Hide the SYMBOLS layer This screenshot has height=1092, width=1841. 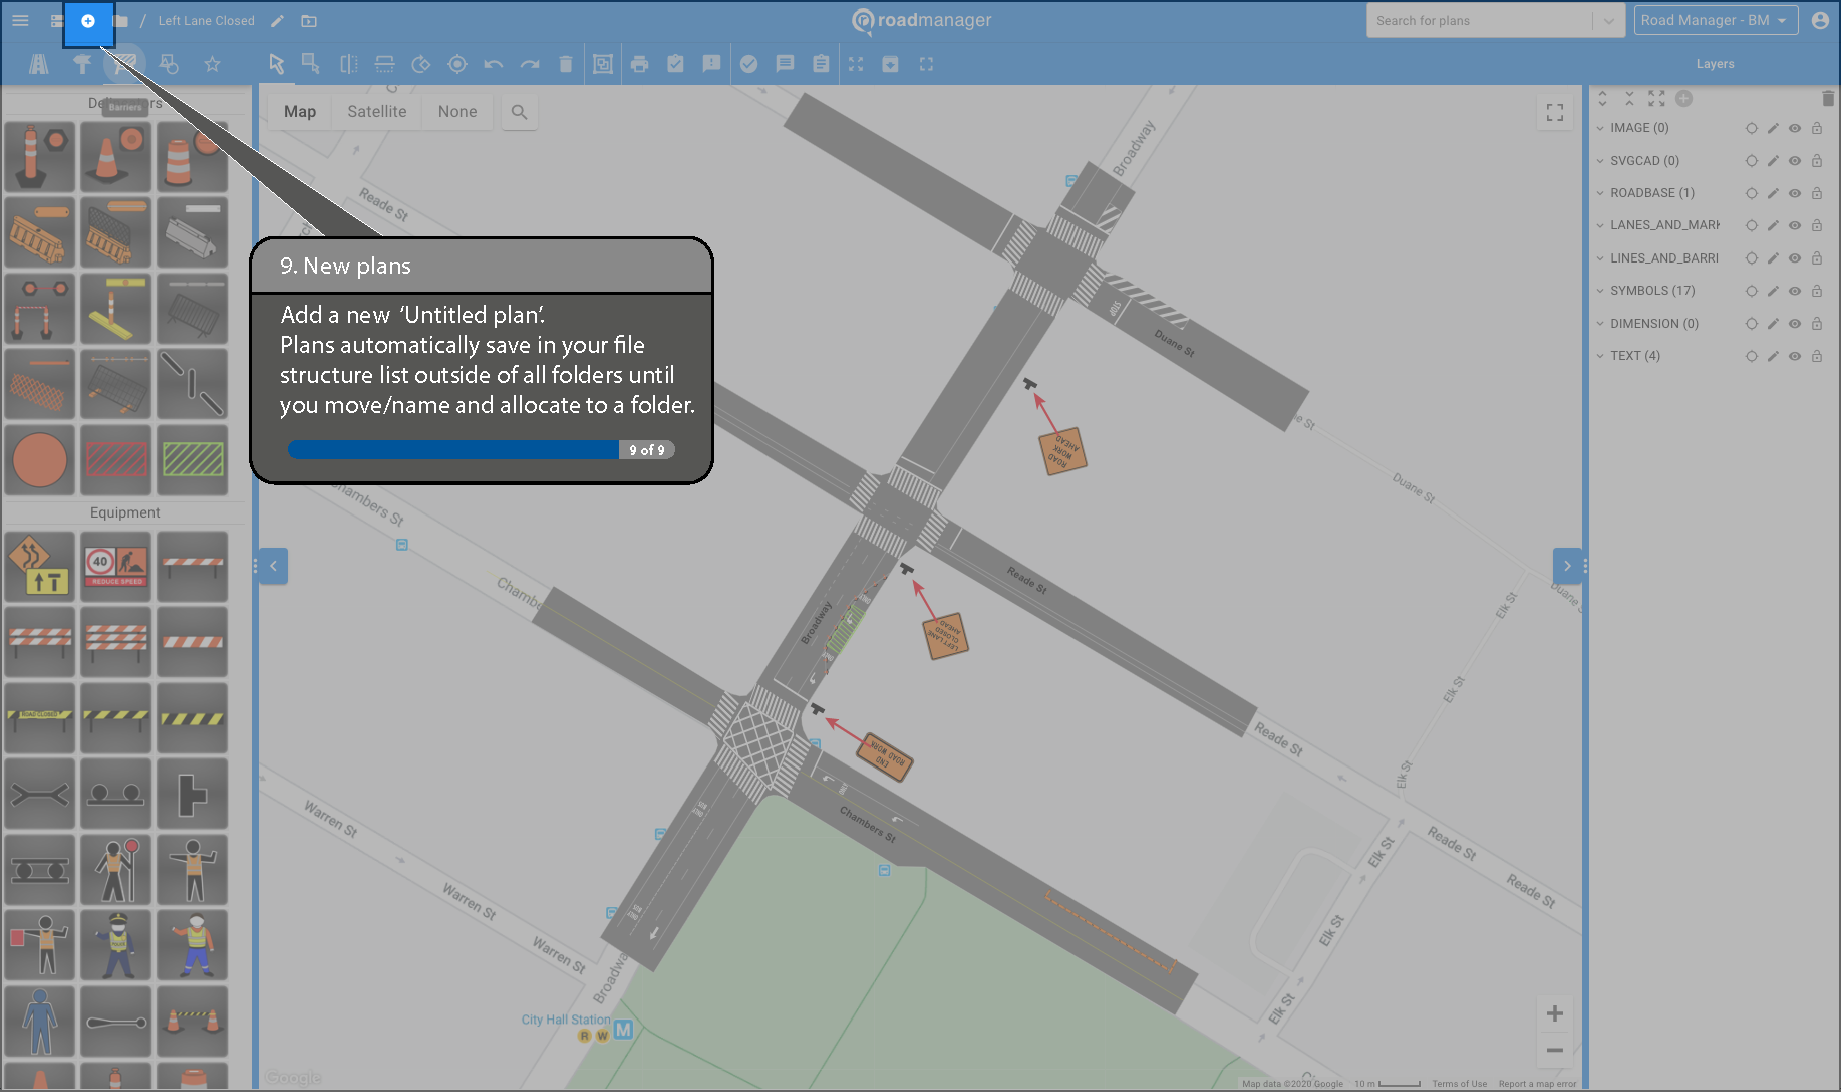click(x=1795, y=291)
